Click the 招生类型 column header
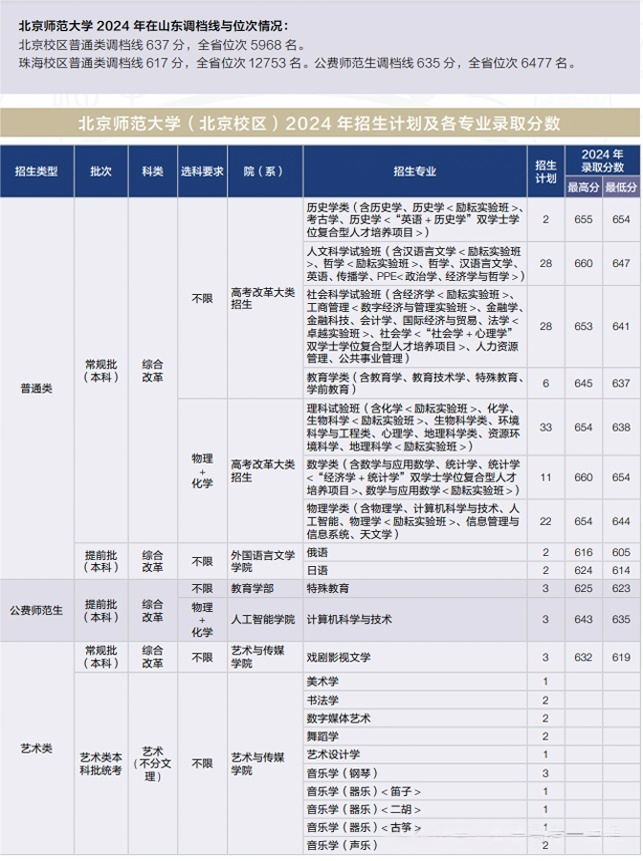This screenshot has width=643, height=861. pyautogui.click(x=36, y=171)
